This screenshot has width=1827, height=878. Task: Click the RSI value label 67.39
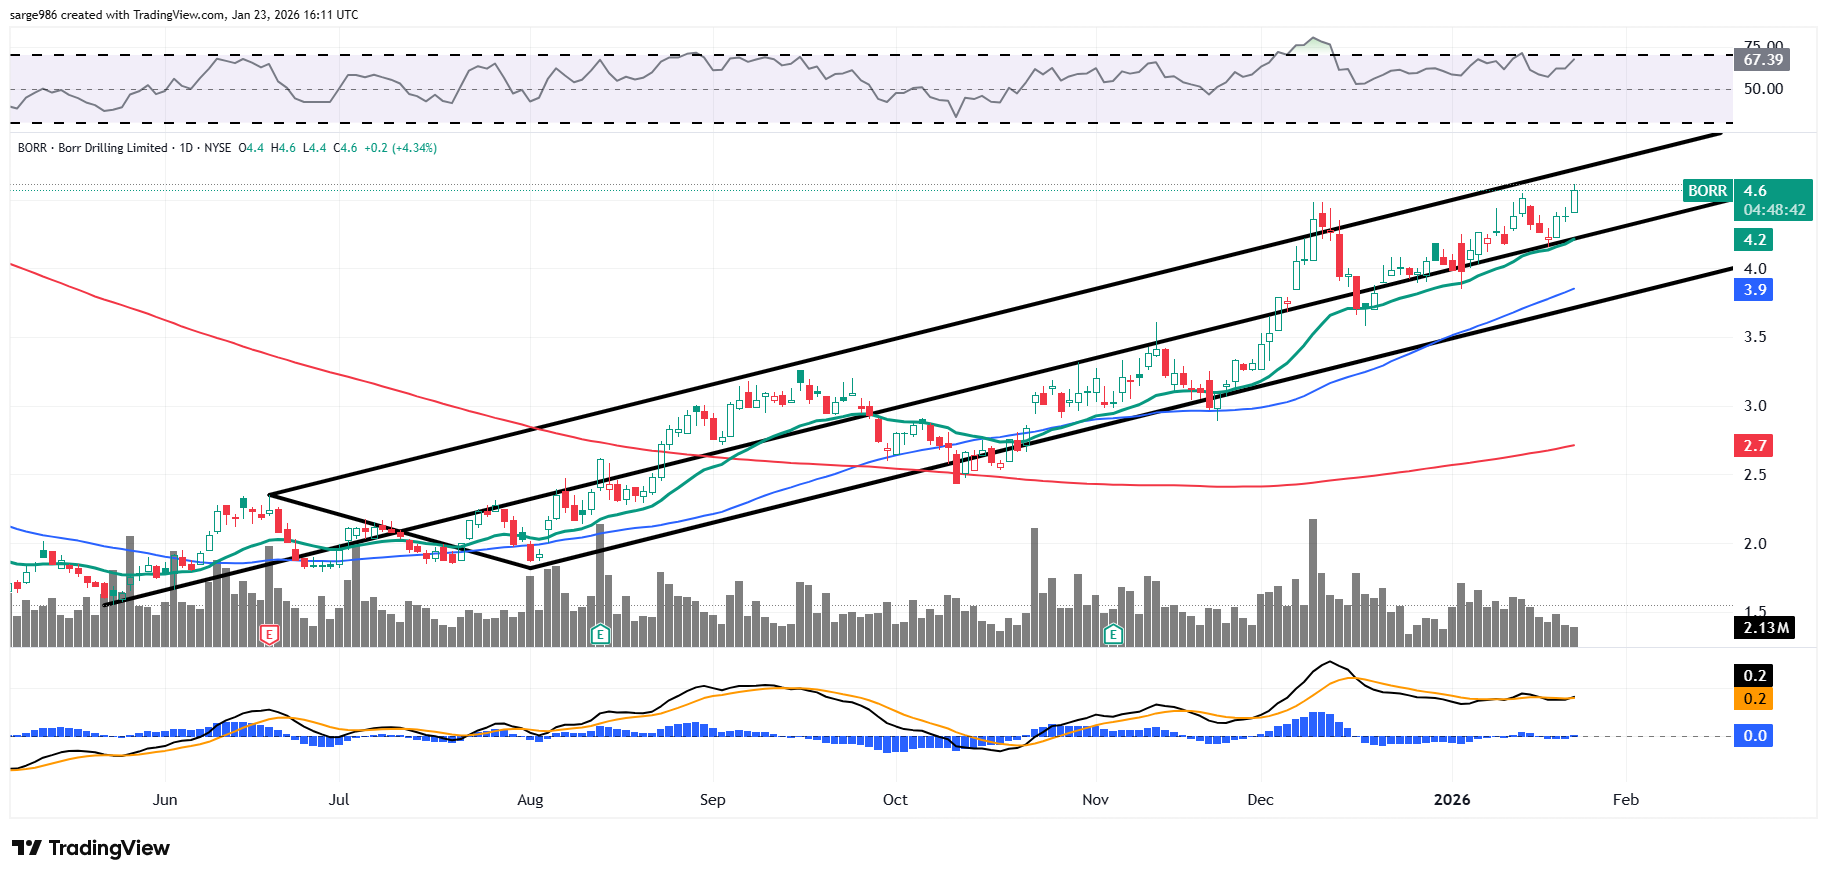1763,60
